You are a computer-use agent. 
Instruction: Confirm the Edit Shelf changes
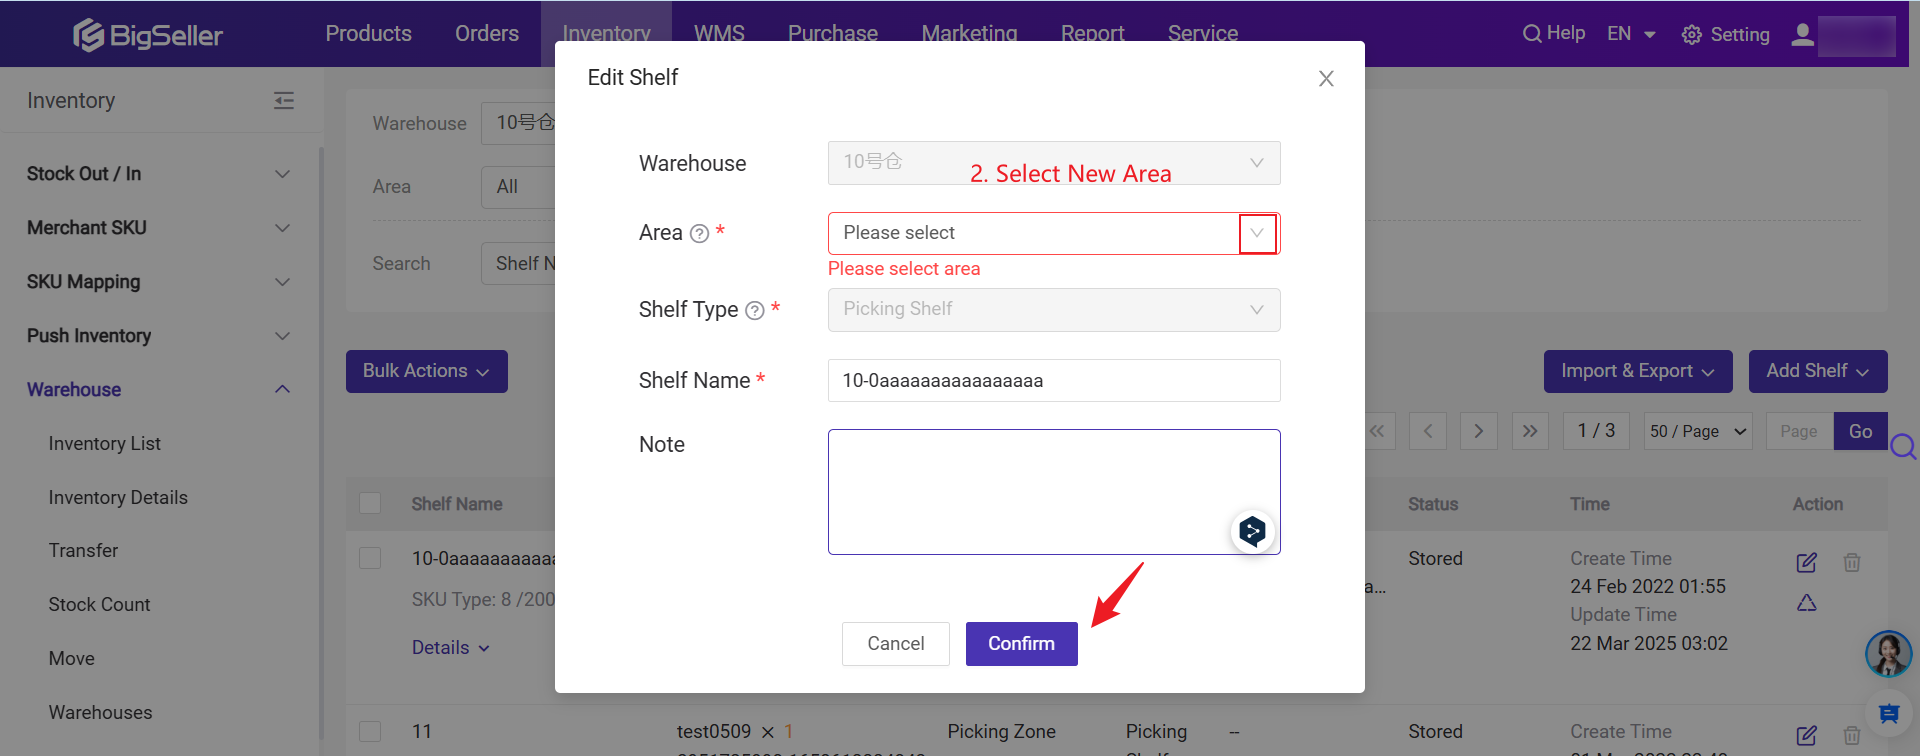(x=1021, y=644)
